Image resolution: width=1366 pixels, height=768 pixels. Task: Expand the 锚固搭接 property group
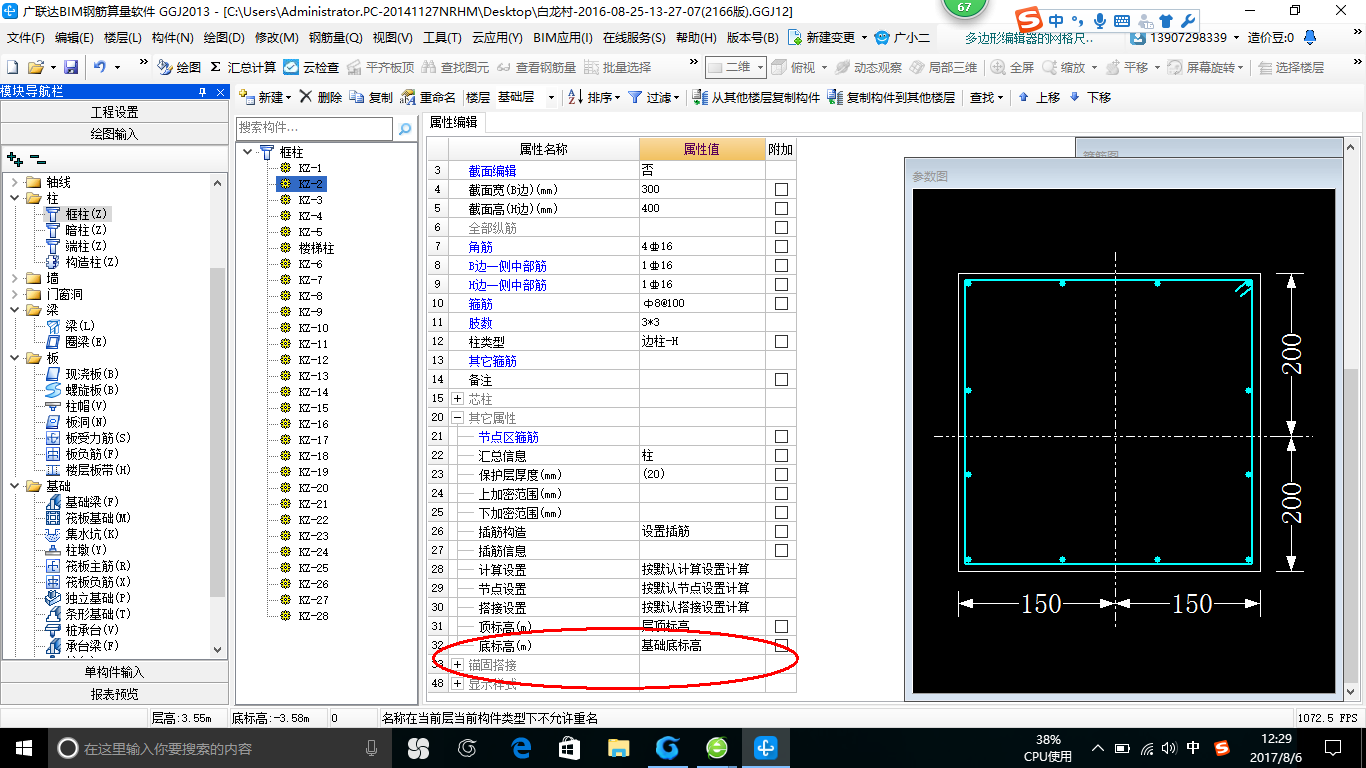[x=458, y=665]
